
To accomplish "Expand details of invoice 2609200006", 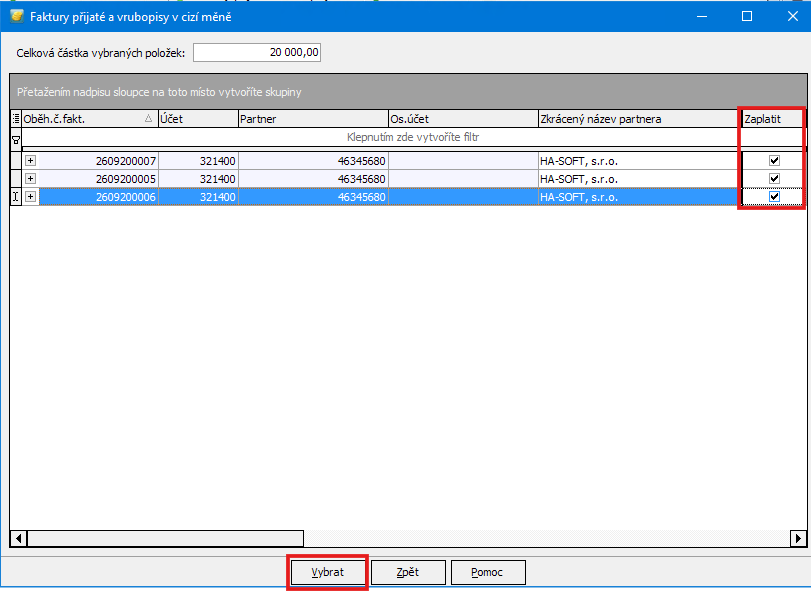I will click(x=30, y=197).
